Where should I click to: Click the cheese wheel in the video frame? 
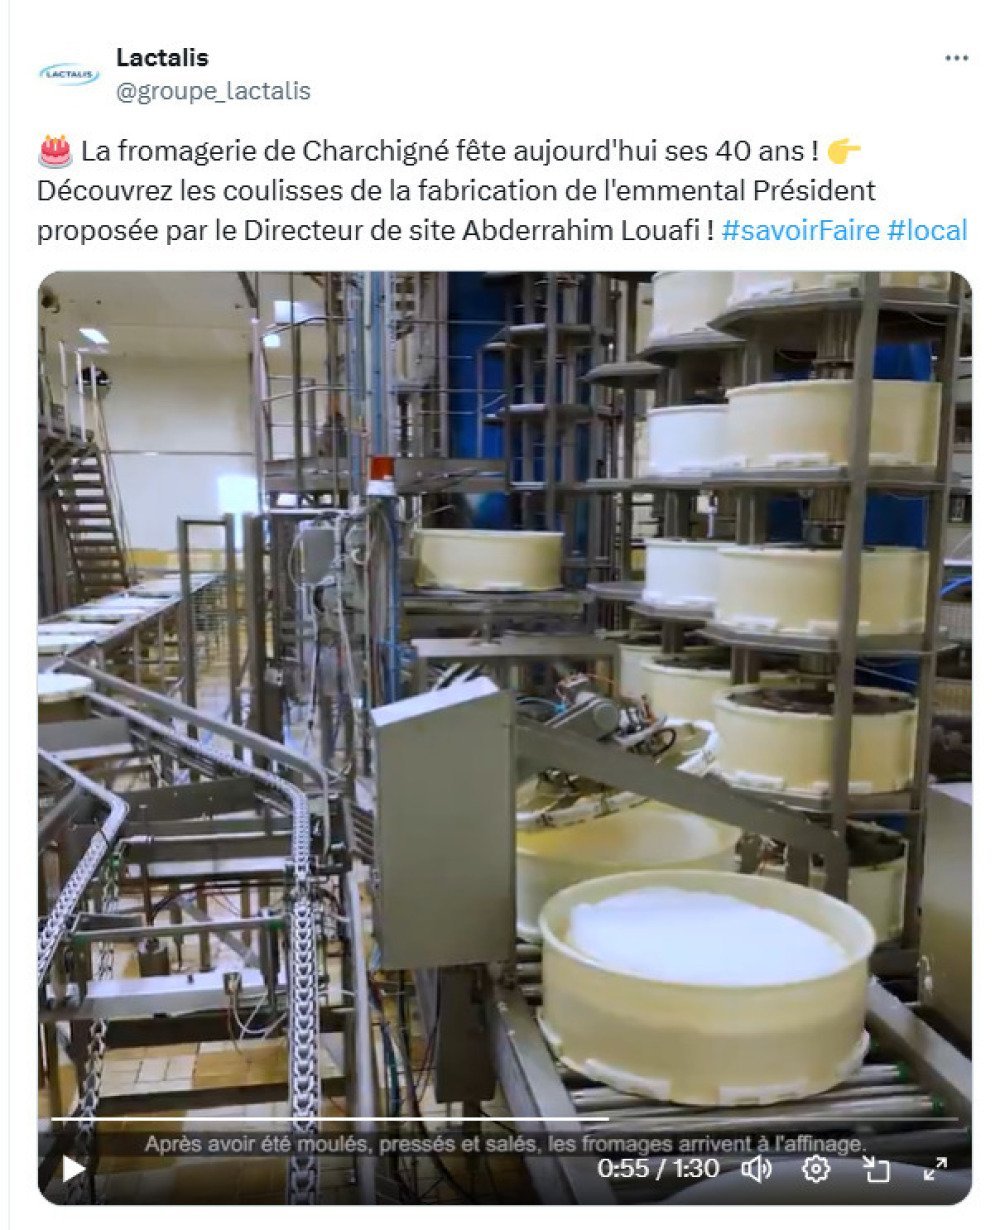pyautogui.click(x=705, y=985)
